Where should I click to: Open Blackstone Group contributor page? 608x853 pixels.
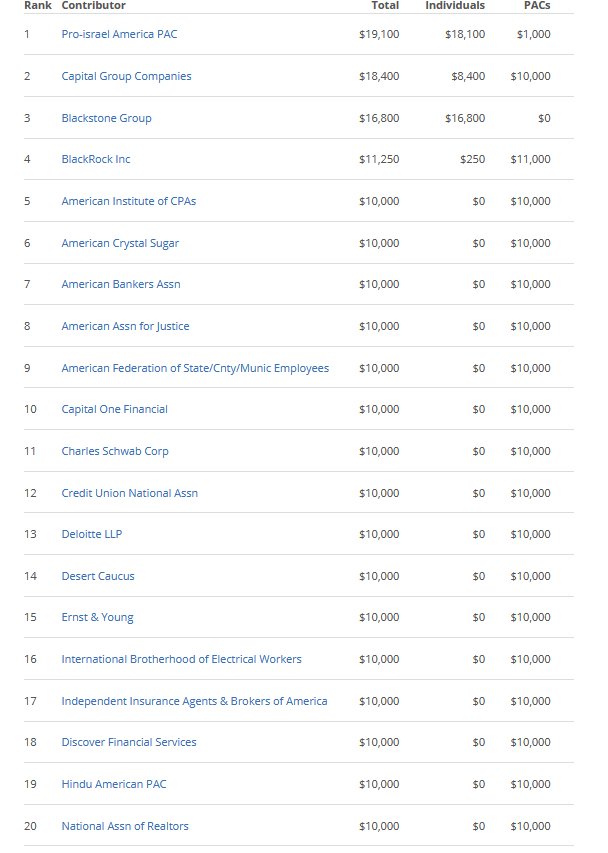106,118
